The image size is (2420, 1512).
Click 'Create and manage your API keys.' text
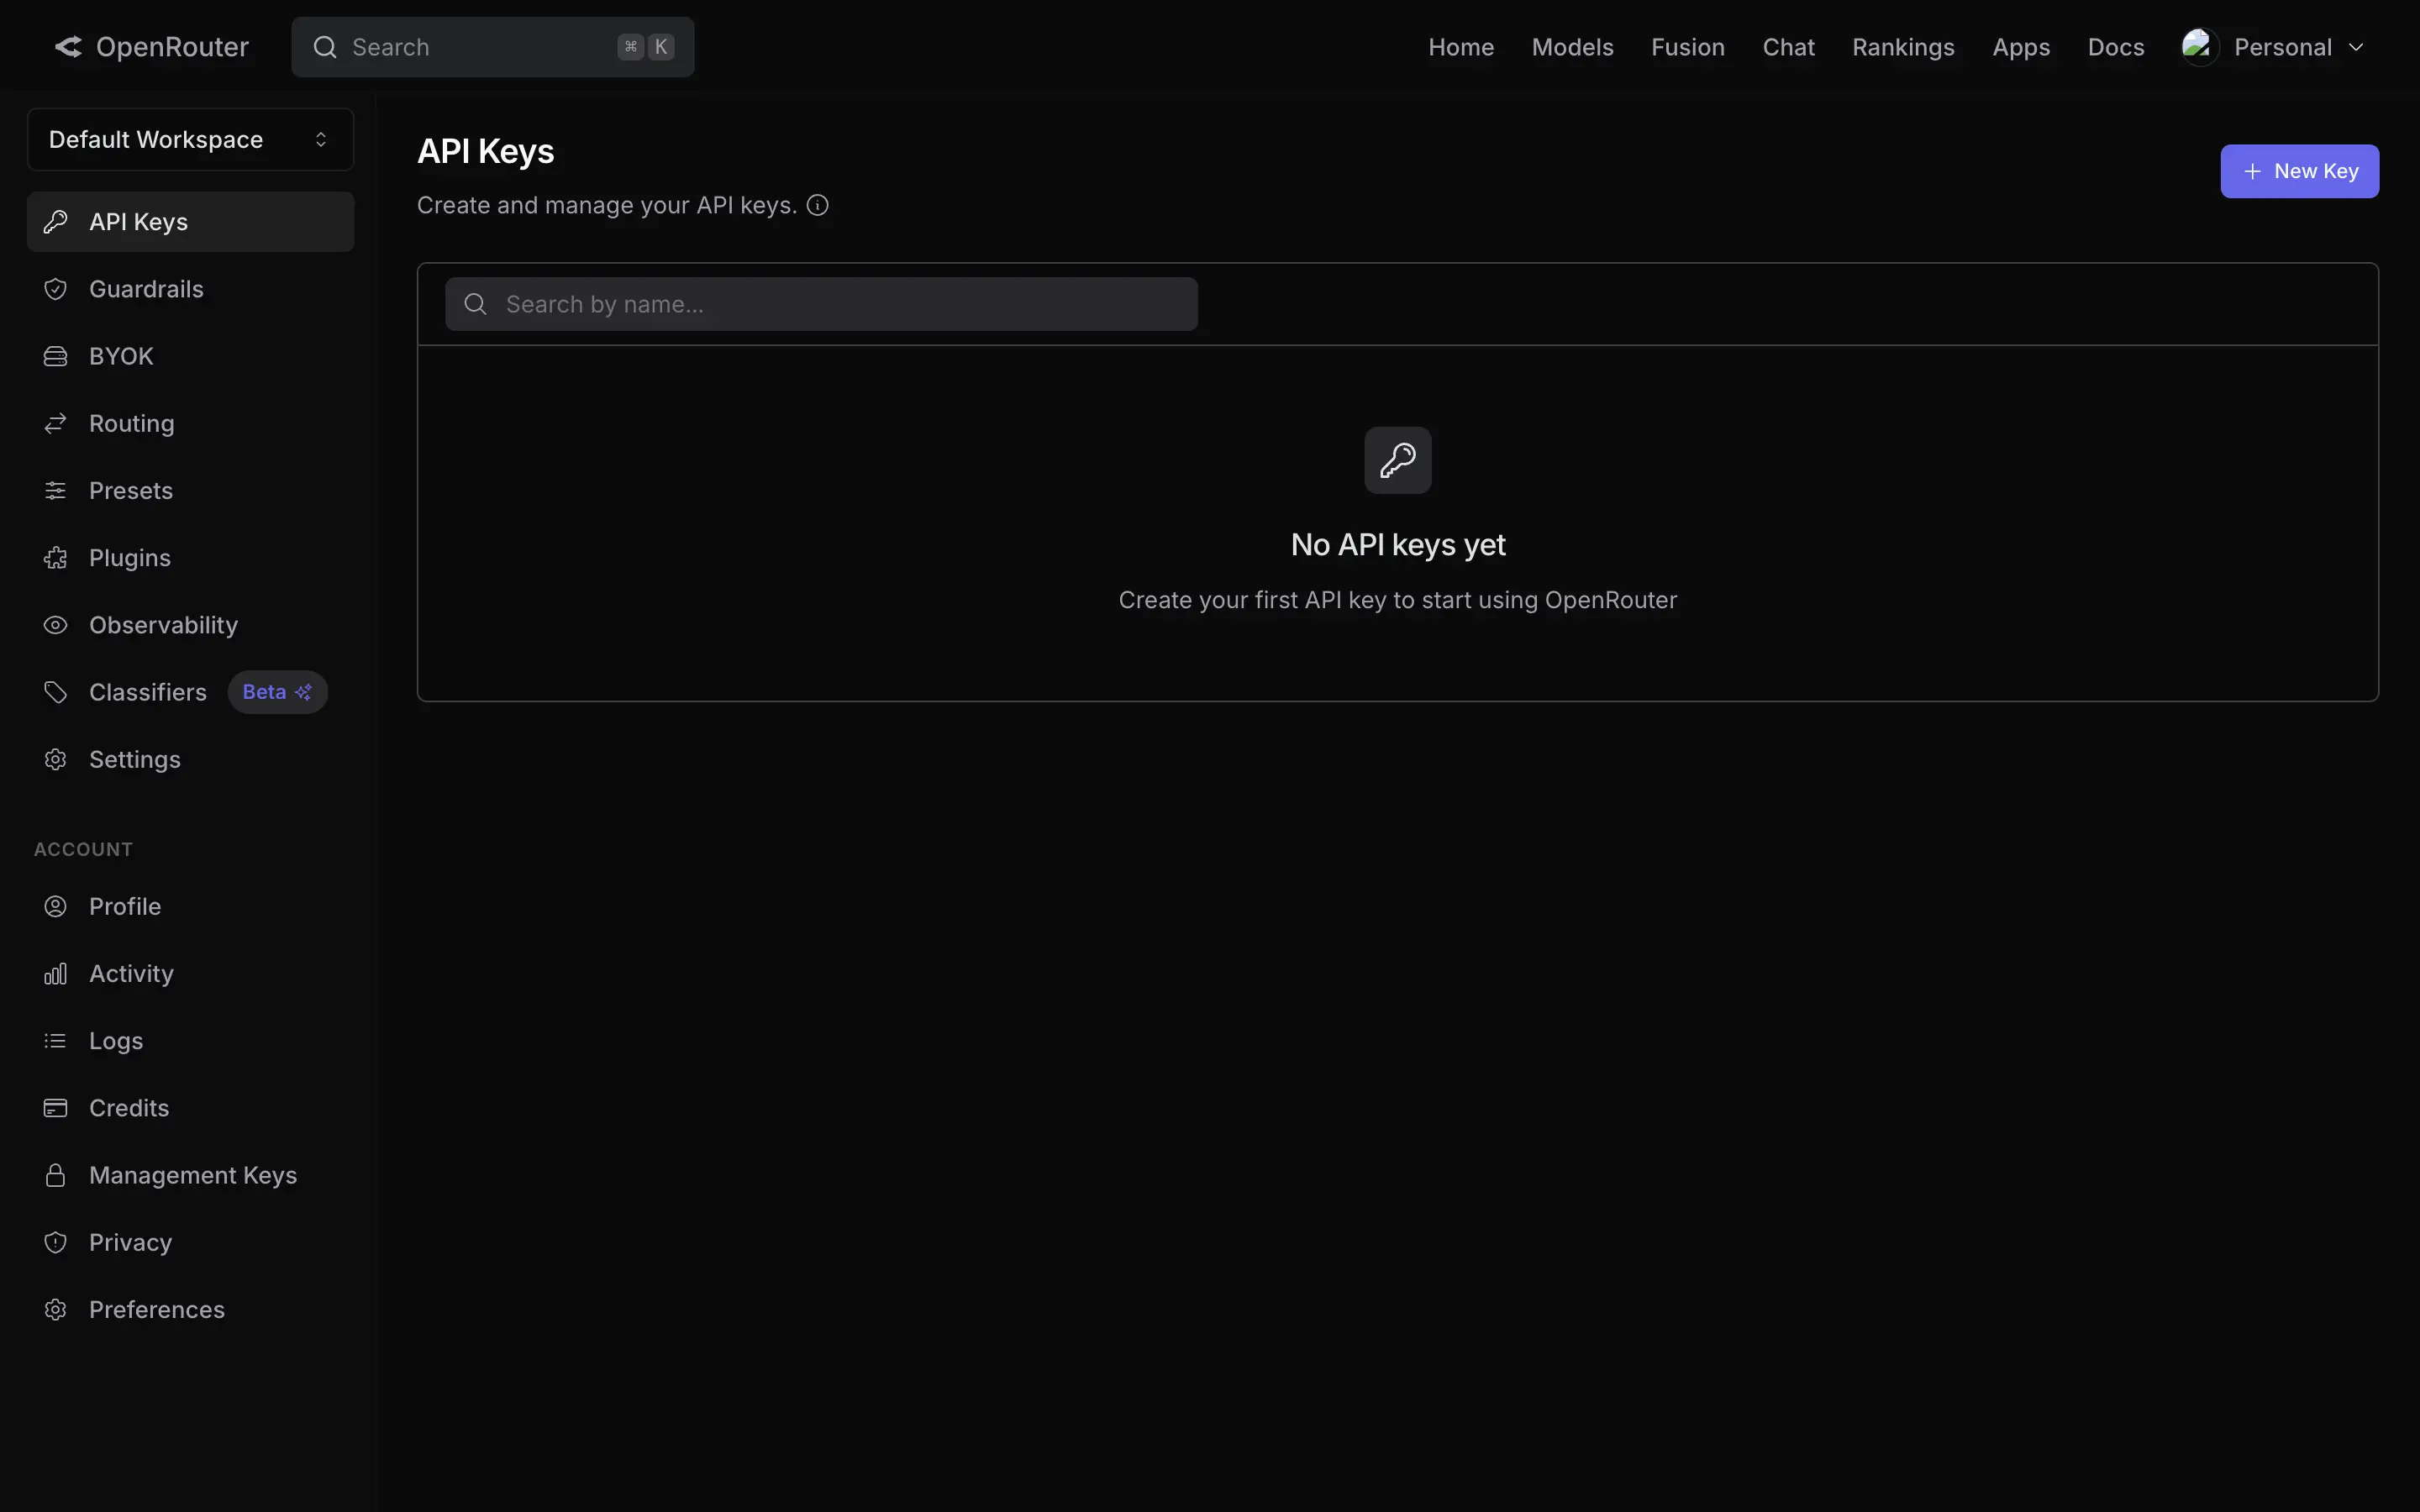click(x=607, y=205)
